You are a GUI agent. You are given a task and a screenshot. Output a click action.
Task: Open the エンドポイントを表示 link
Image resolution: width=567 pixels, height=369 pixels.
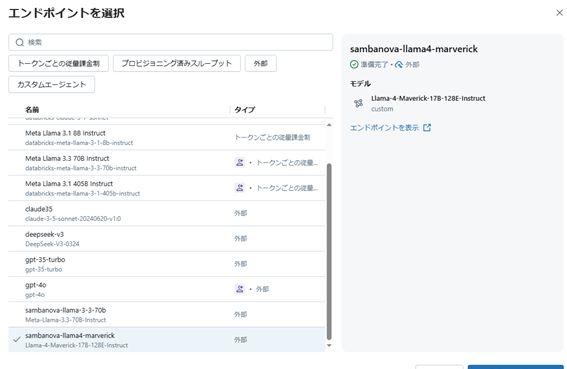tap(384, 128)
